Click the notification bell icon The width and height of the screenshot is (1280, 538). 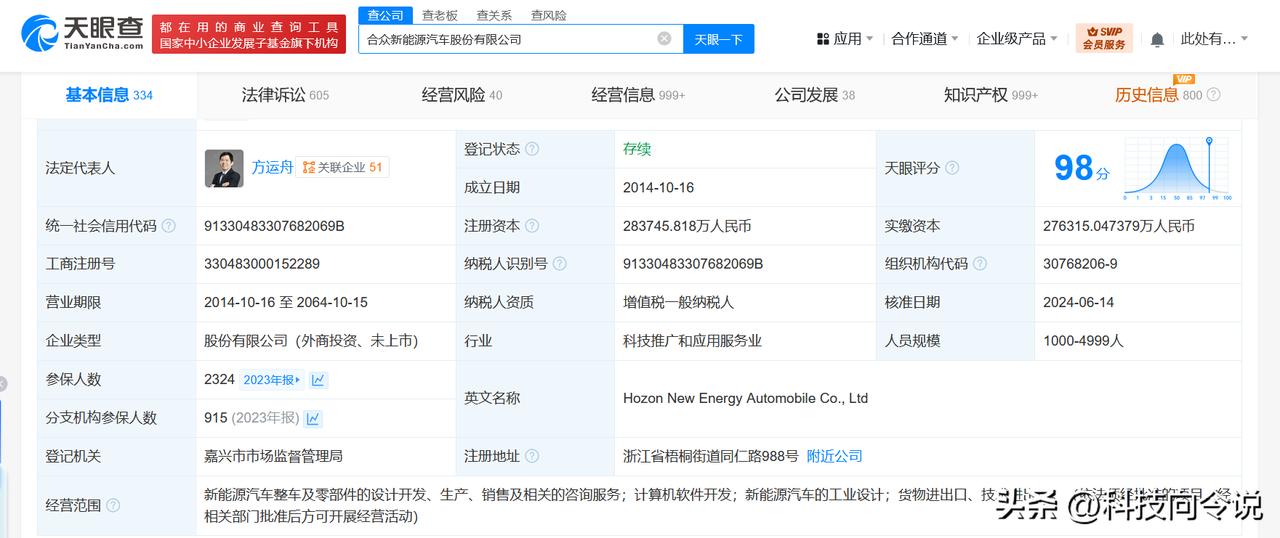[x=1157, y=40]
